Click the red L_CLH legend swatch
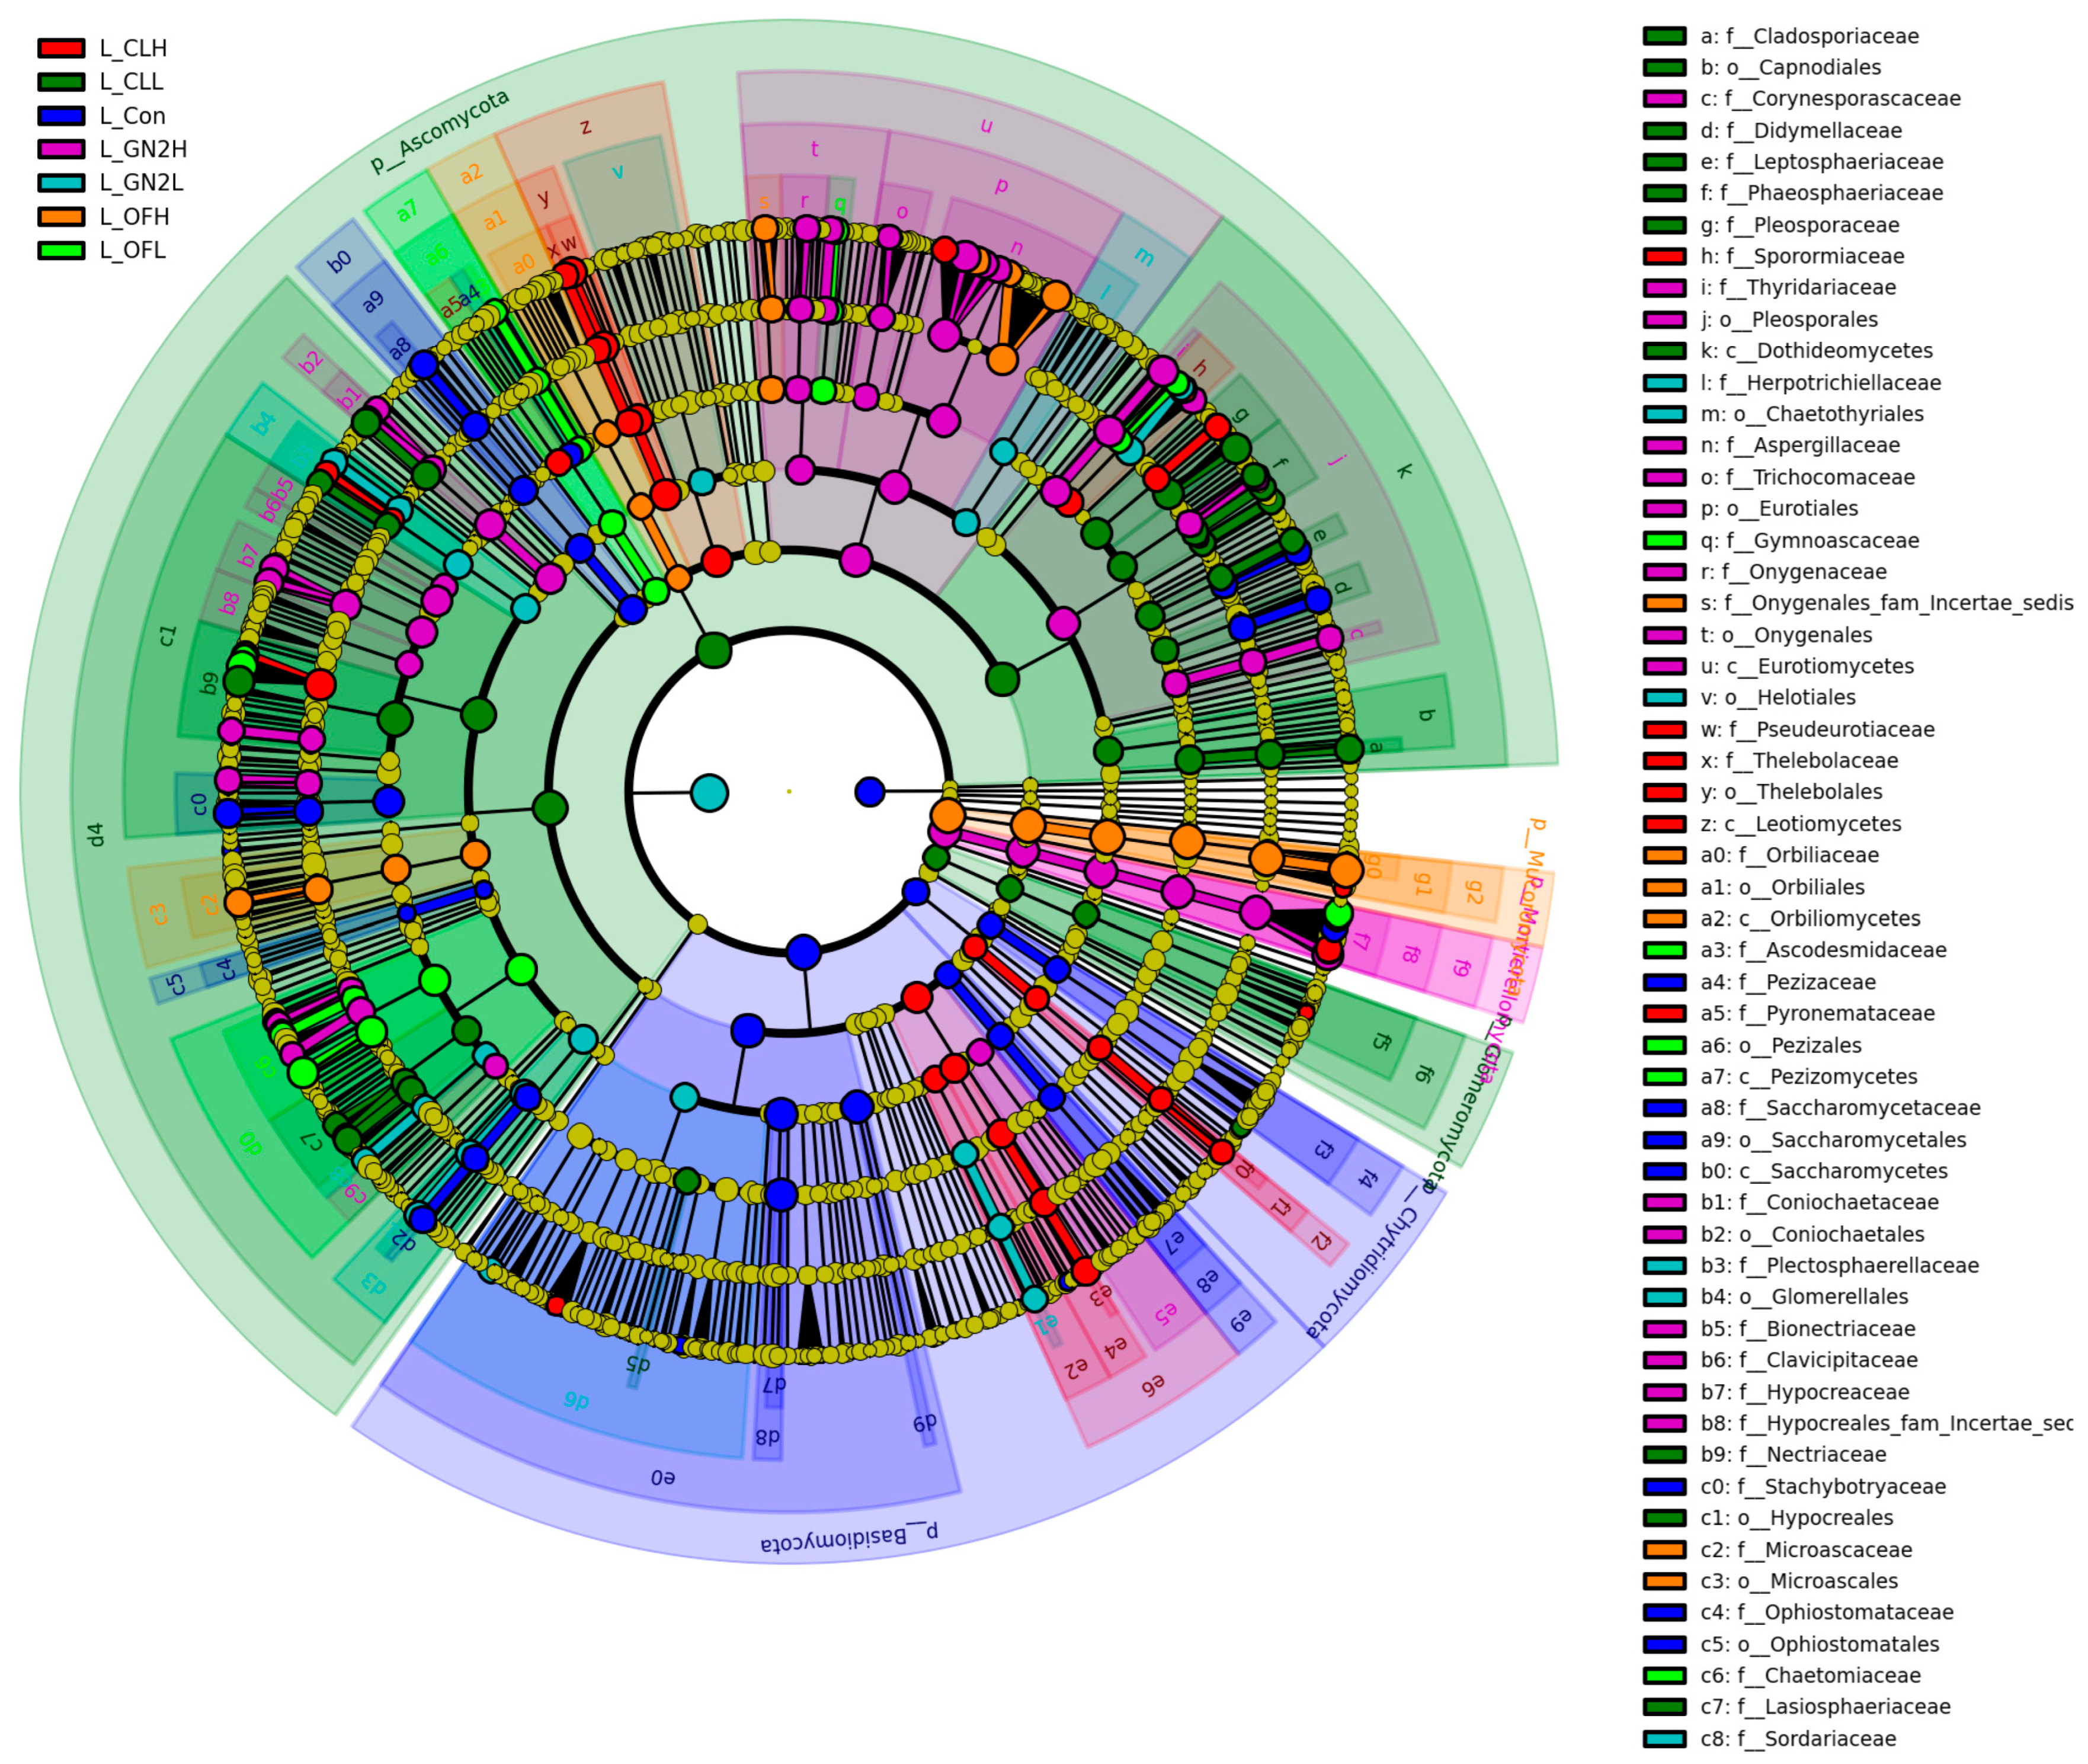Screen dimensions: 2088x1764 coord(61,48)
